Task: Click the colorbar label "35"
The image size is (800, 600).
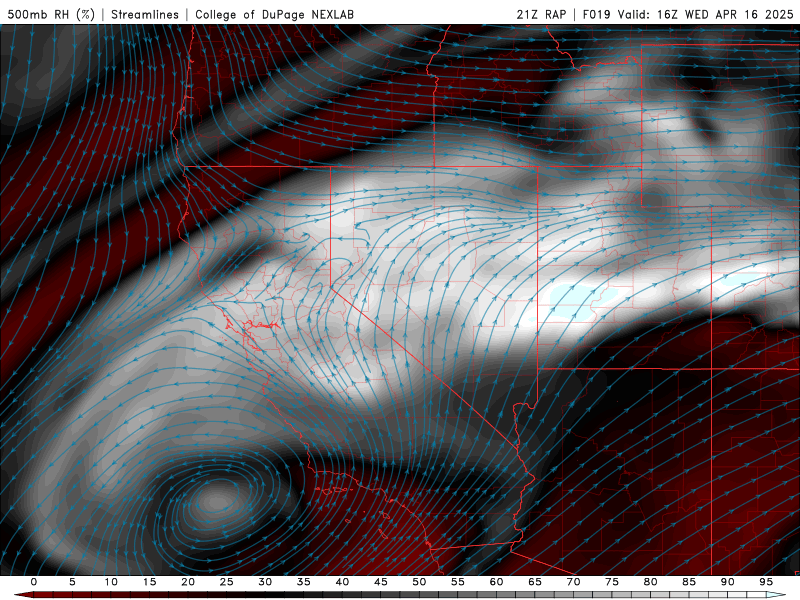Action: click(x=304, y=582)
